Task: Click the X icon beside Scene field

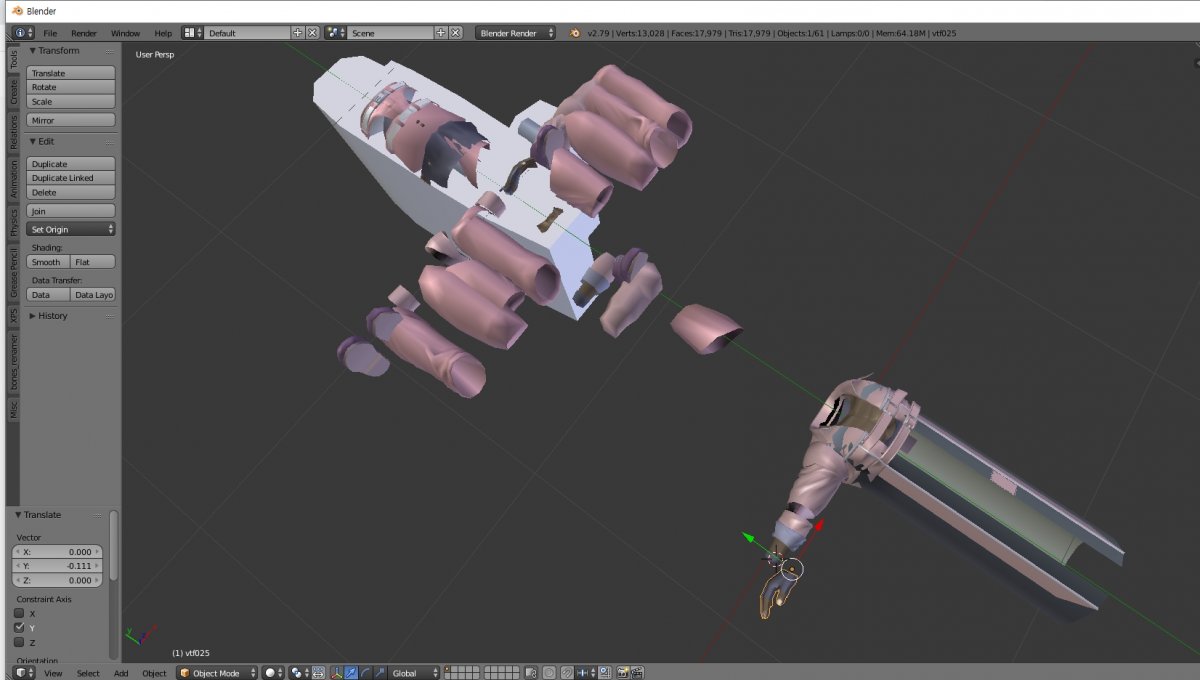Action: 456,33
